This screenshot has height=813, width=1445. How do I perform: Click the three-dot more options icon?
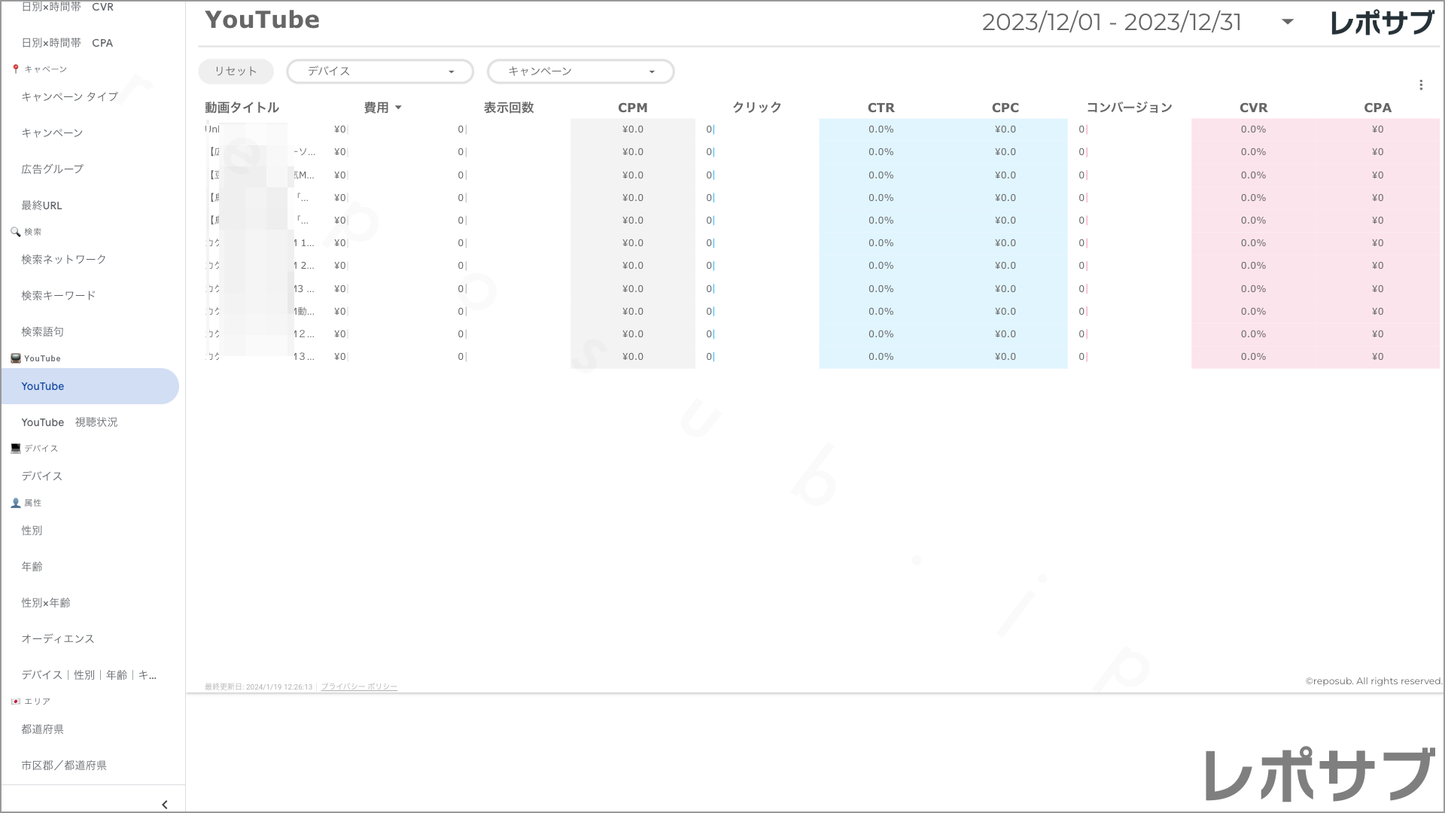click(1420, 85)
